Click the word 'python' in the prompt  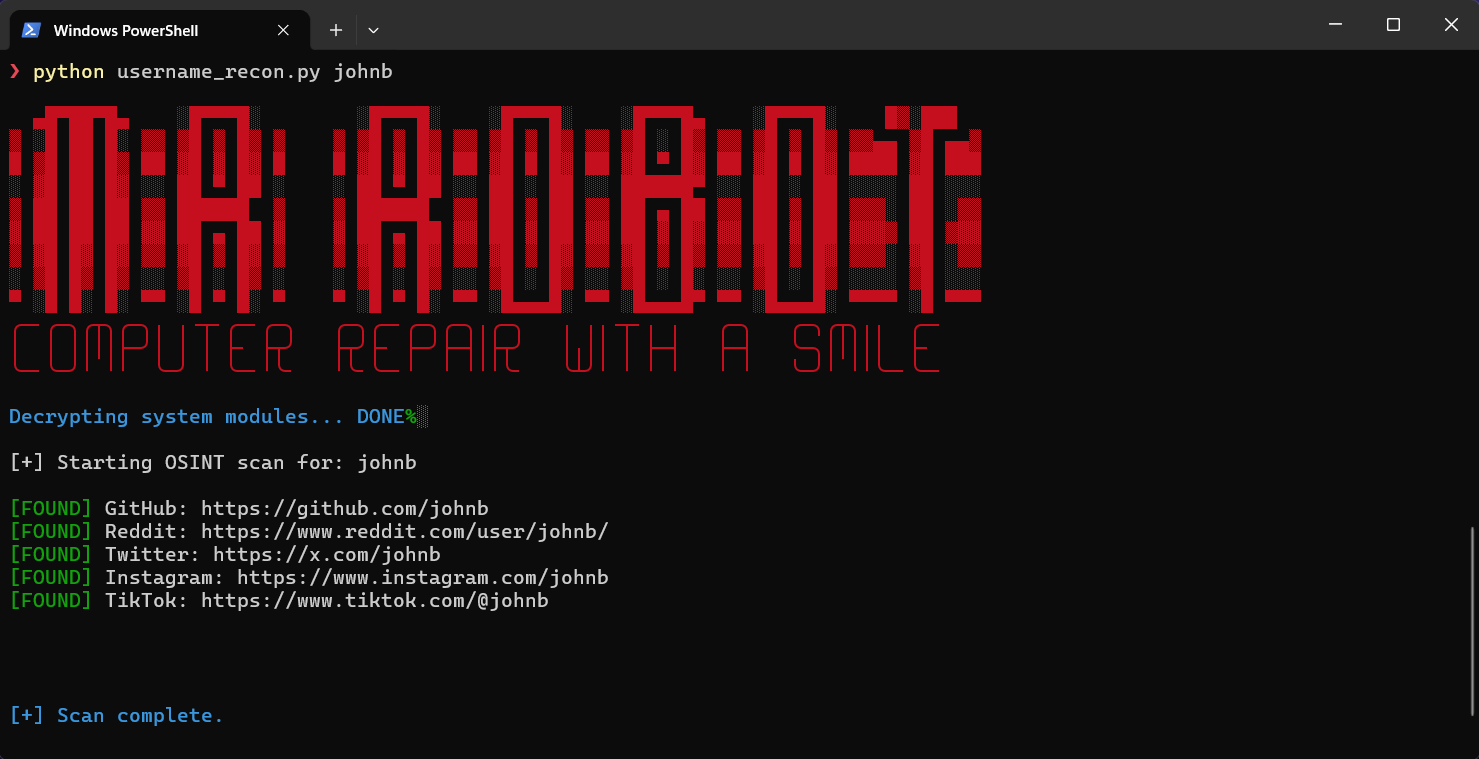68,72
